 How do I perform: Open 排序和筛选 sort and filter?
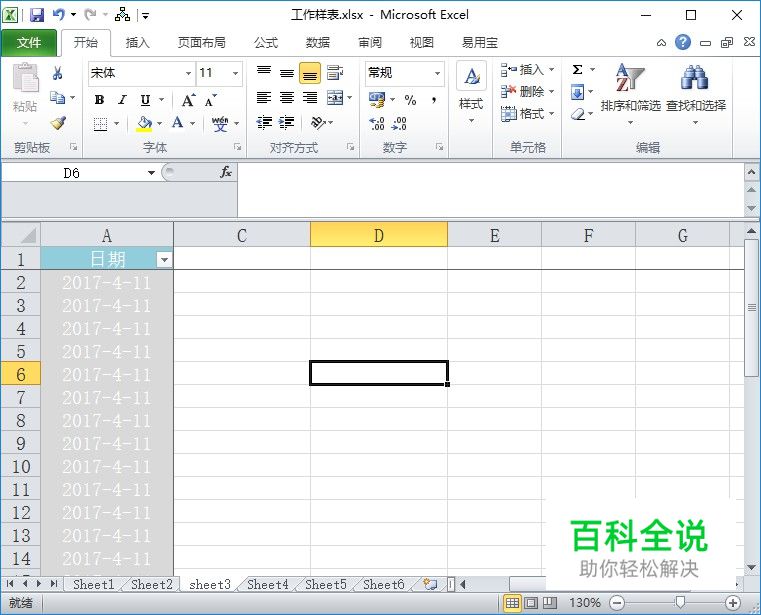tap(630, 92)
